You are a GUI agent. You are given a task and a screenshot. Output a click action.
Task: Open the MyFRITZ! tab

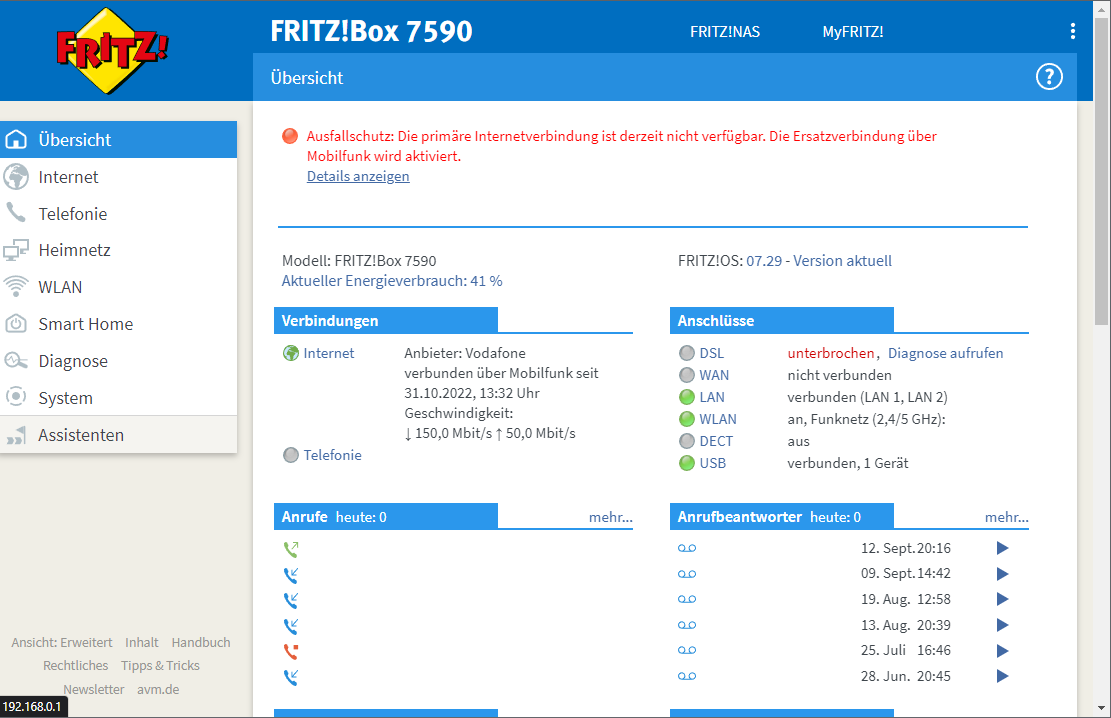852,32
